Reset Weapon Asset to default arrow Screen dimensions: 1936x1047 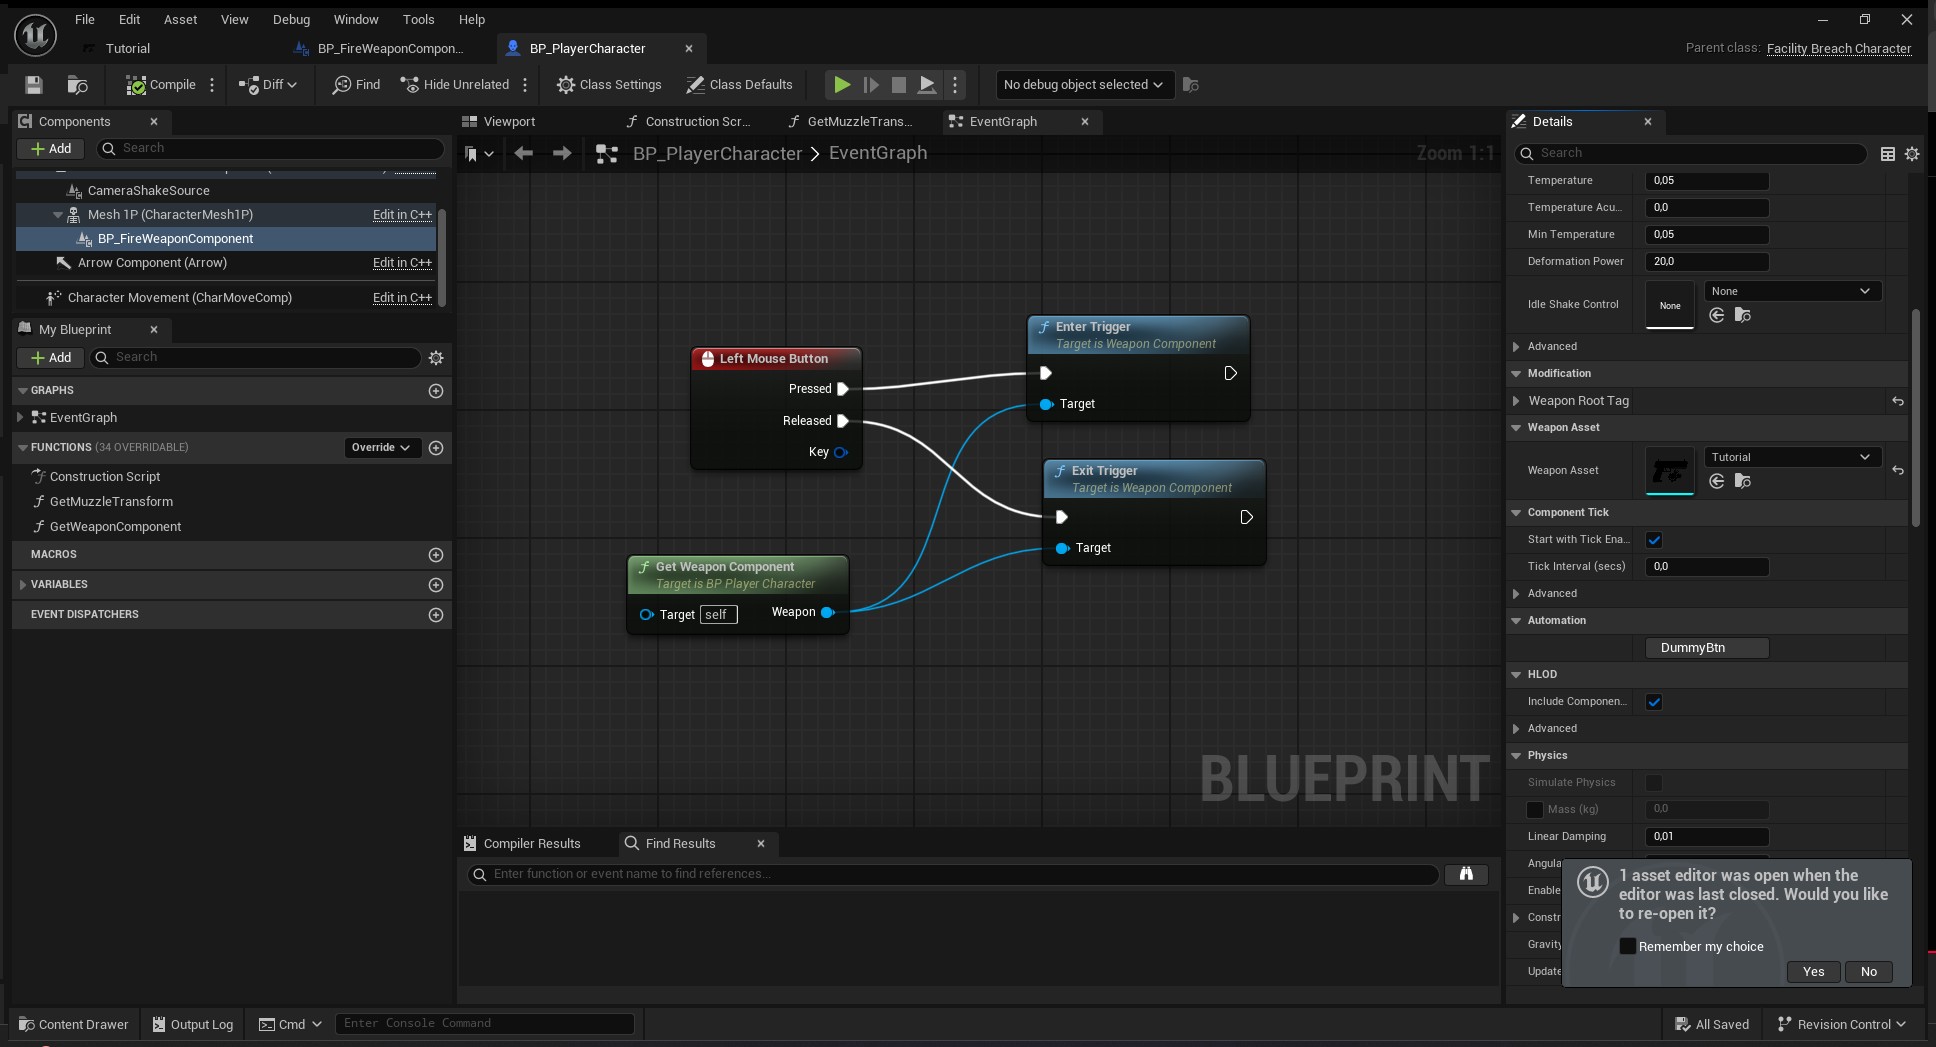click(x=1897, y=470)
